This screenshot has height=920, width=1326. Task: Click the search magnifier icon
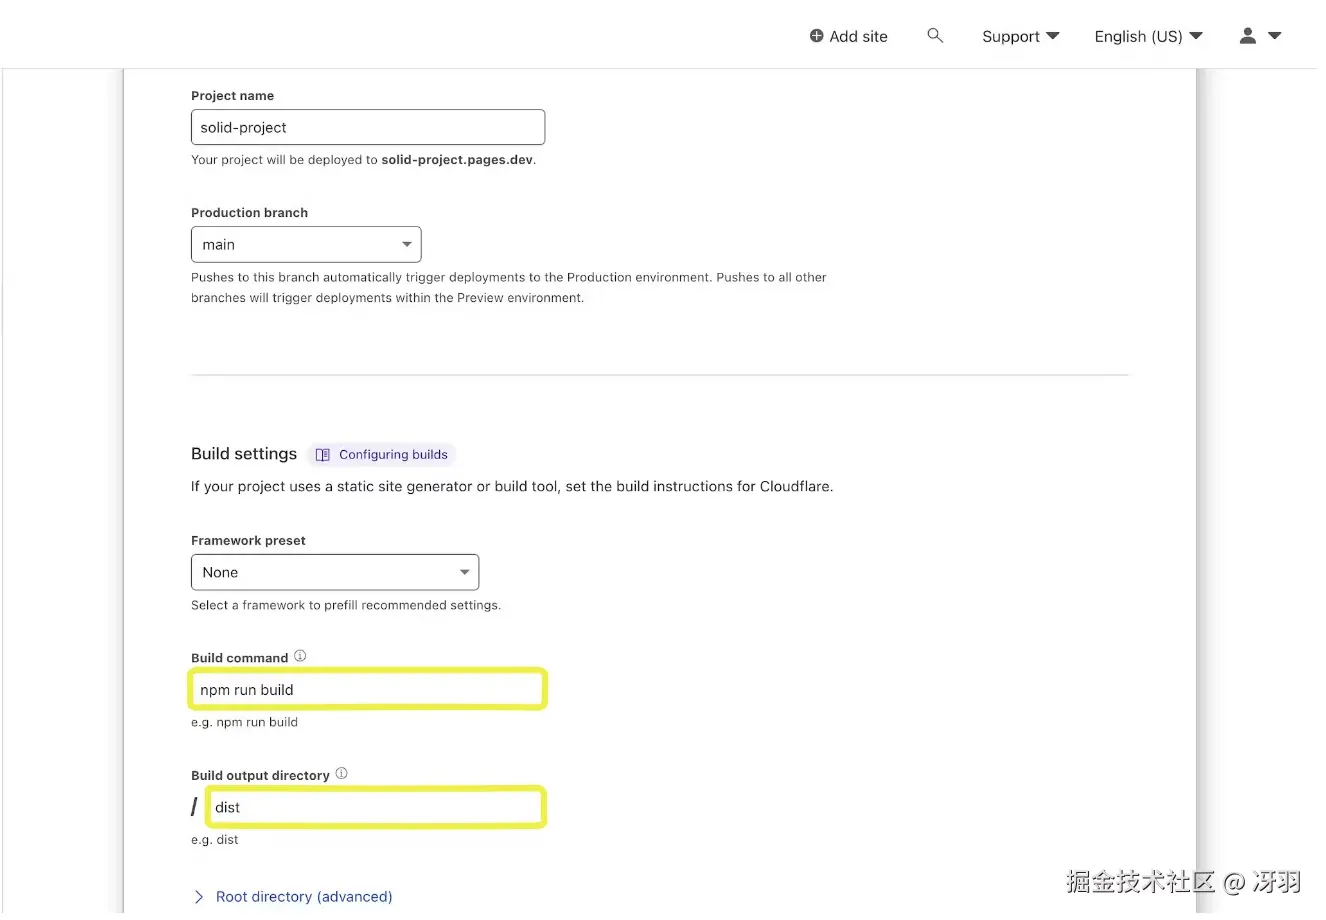[935, 36]
